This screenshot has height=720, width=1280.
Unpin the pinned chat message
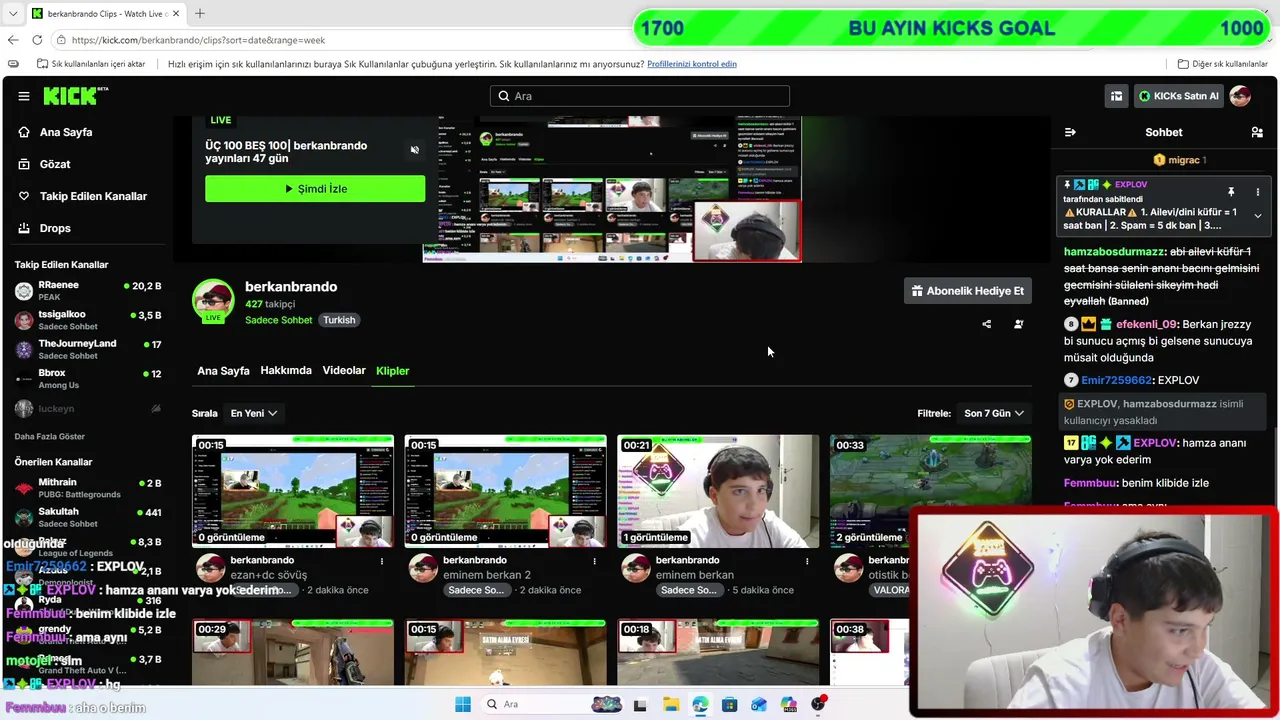click(1231, 192)
